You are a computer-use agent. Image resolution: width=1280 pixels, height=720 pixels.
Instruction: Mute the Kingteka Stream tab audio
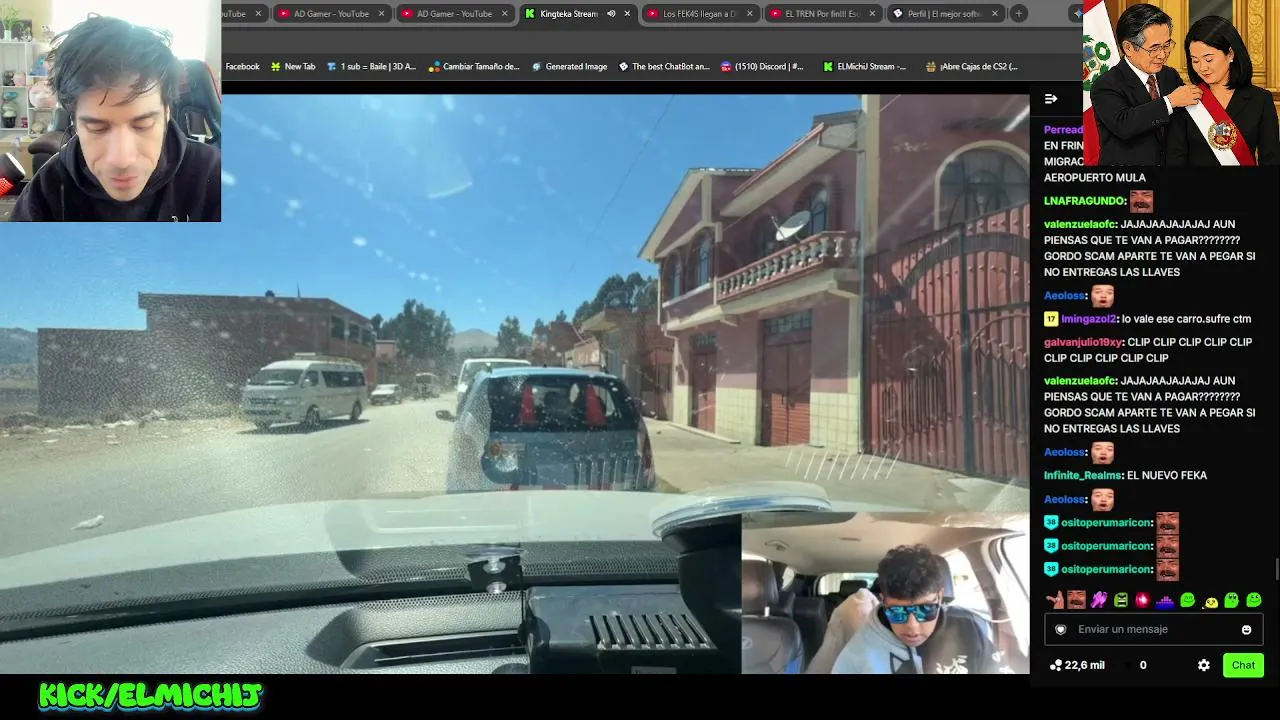[611, 14]
